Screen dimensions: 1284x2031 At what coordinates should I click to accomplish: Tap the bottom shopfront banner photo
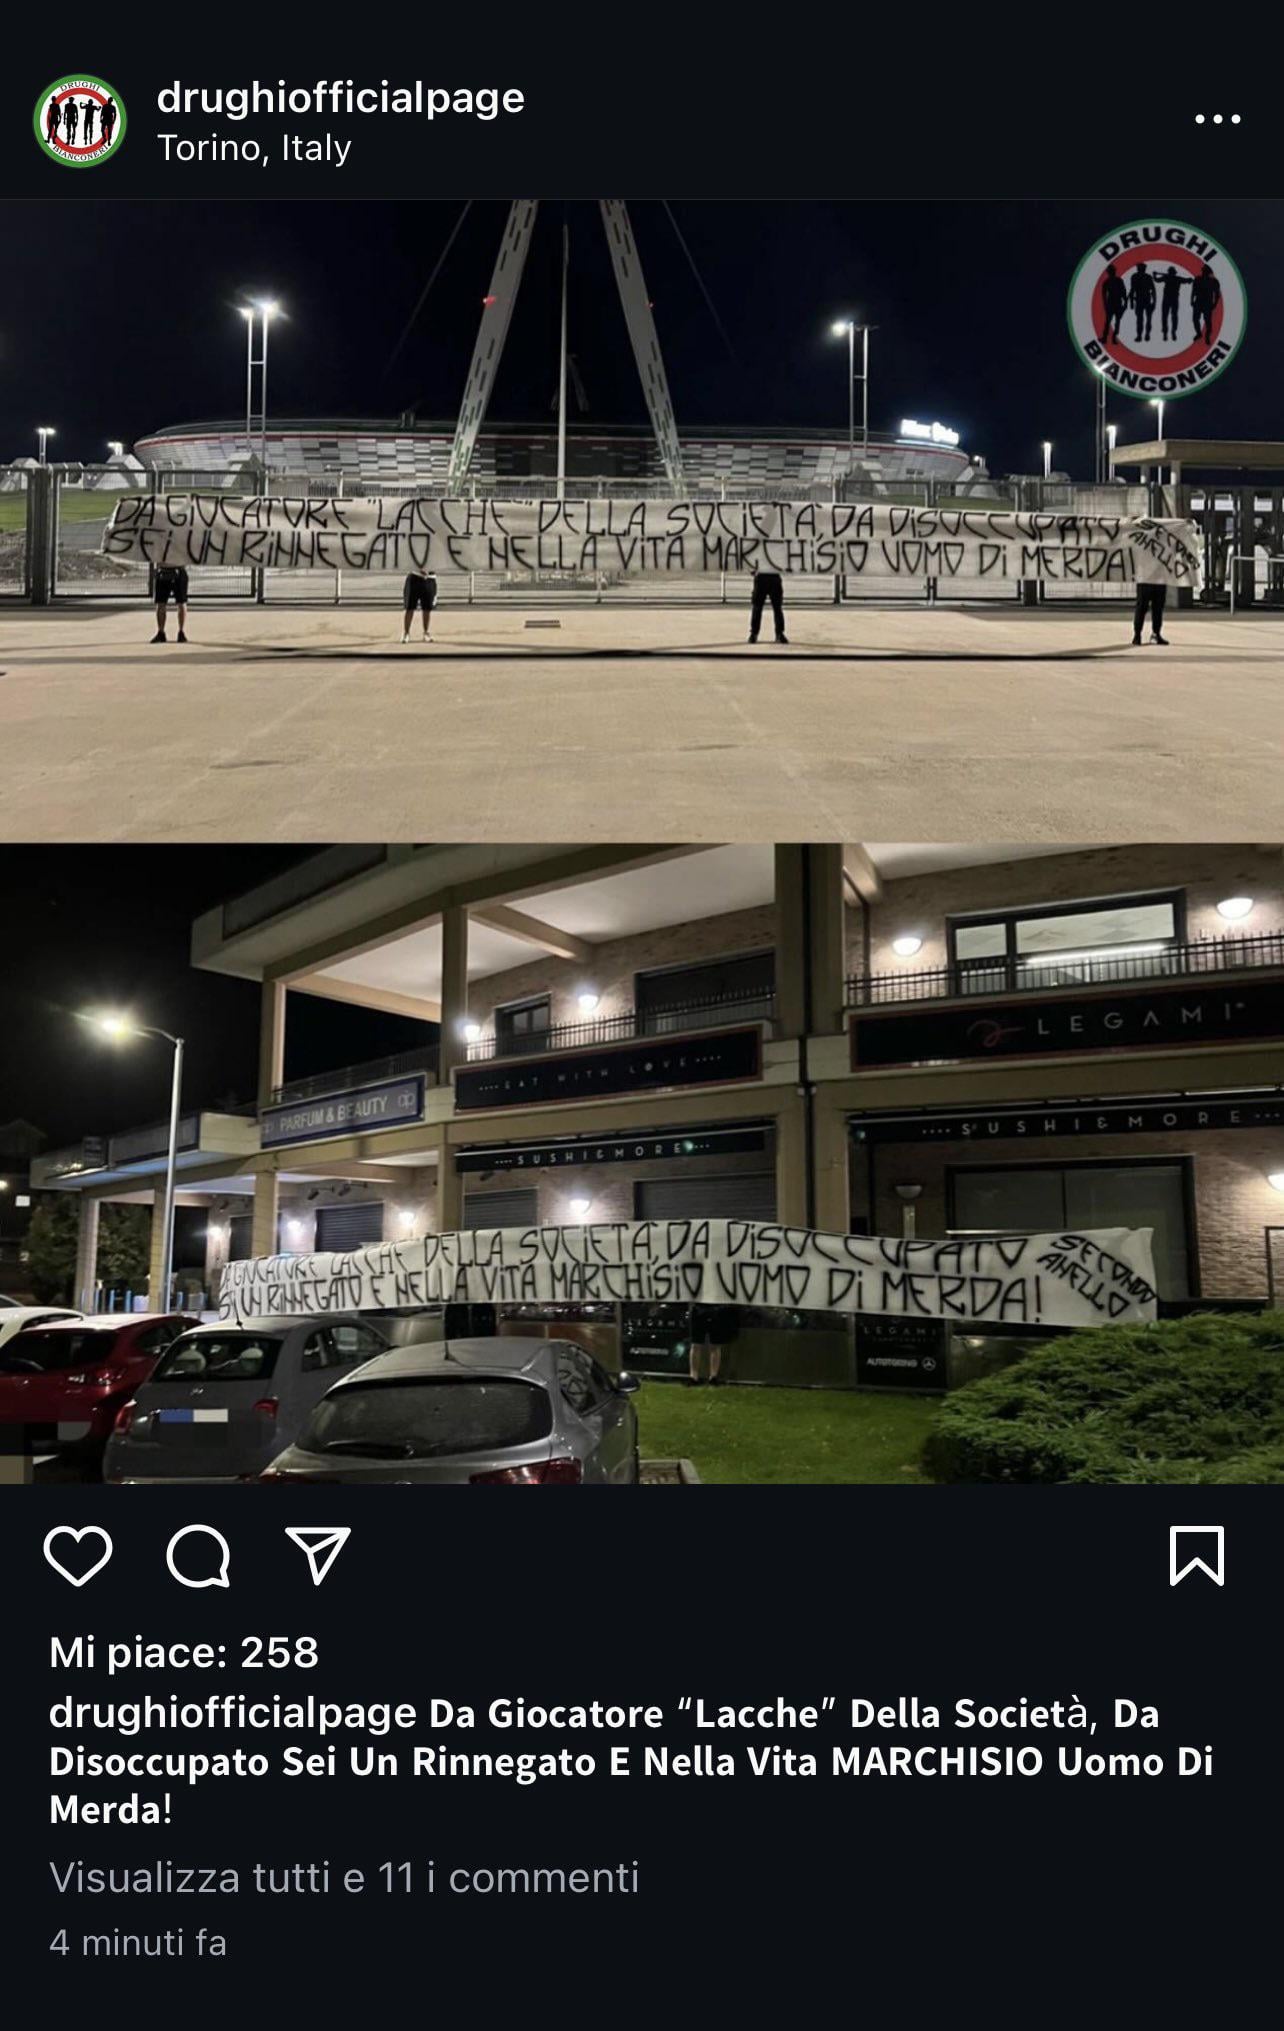click(x=642, y=1164)
